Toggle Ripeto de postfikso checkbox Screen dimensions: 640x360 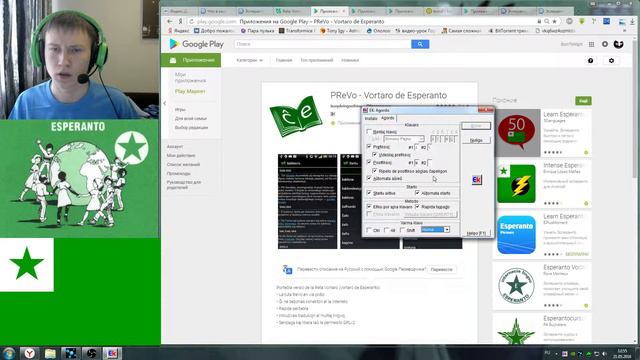click(375, 171)
